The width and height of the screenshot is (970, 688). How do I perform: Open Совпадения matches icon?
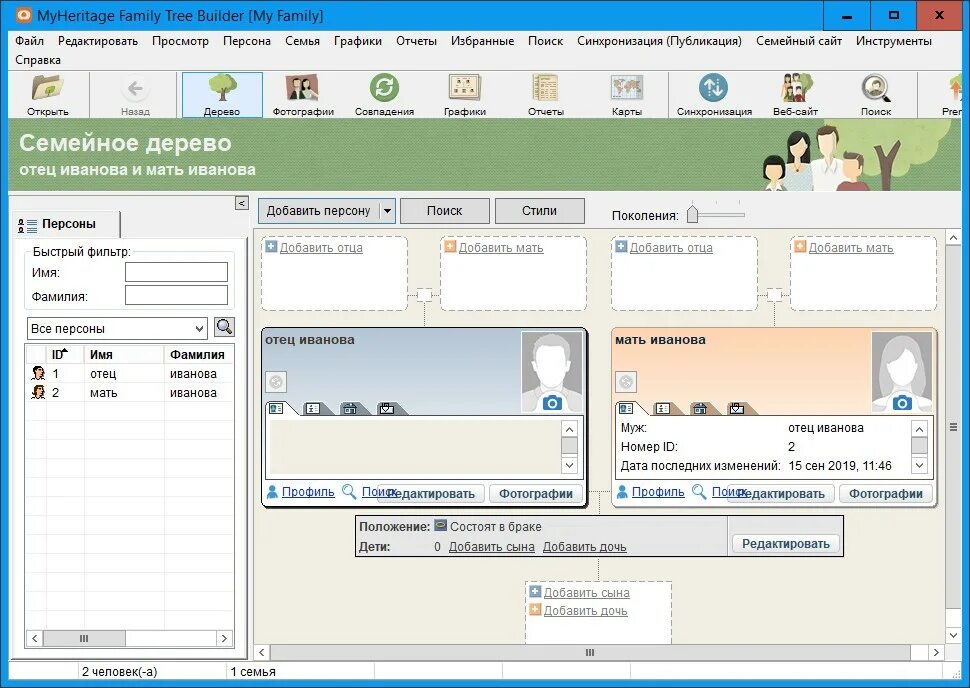click(384, 95)
